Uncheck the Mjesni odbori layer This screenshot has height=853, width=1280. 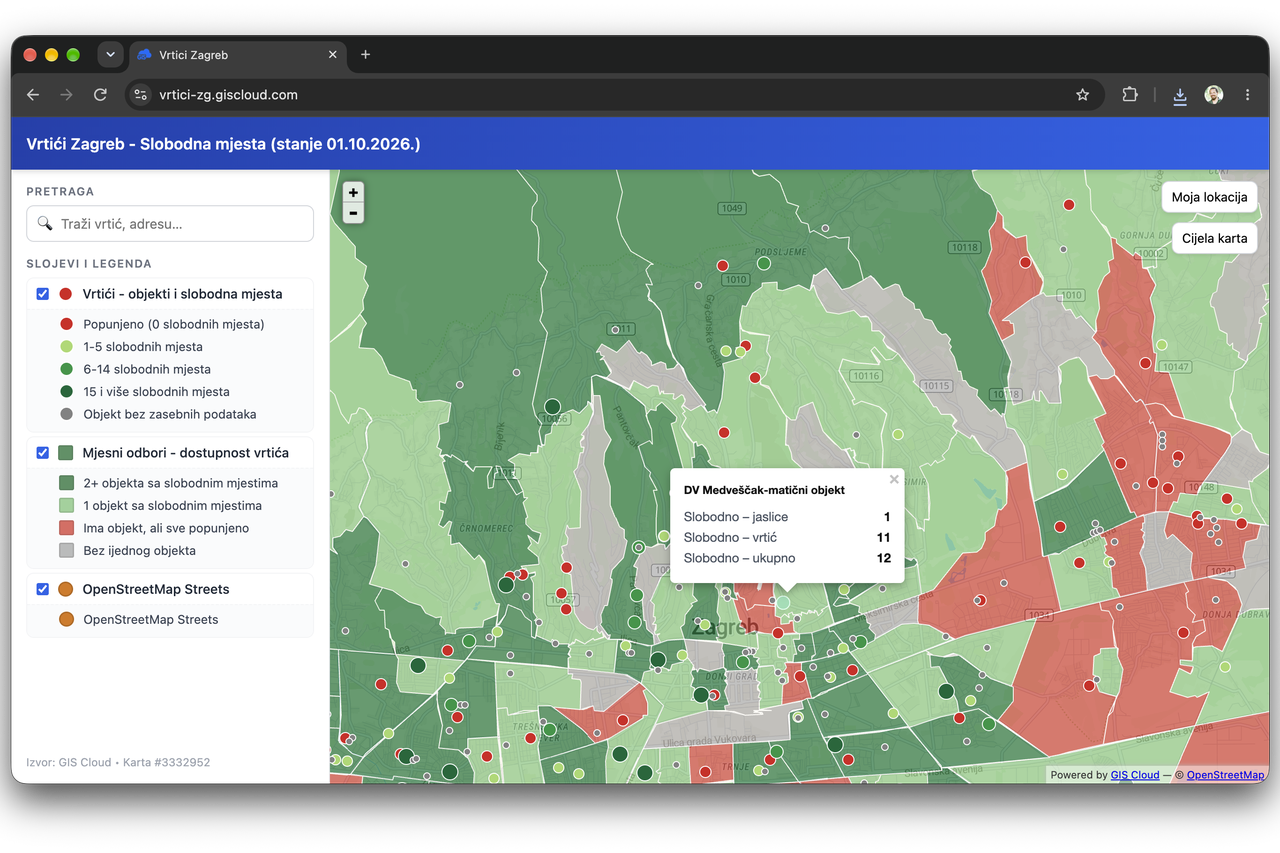coord(43,453)
